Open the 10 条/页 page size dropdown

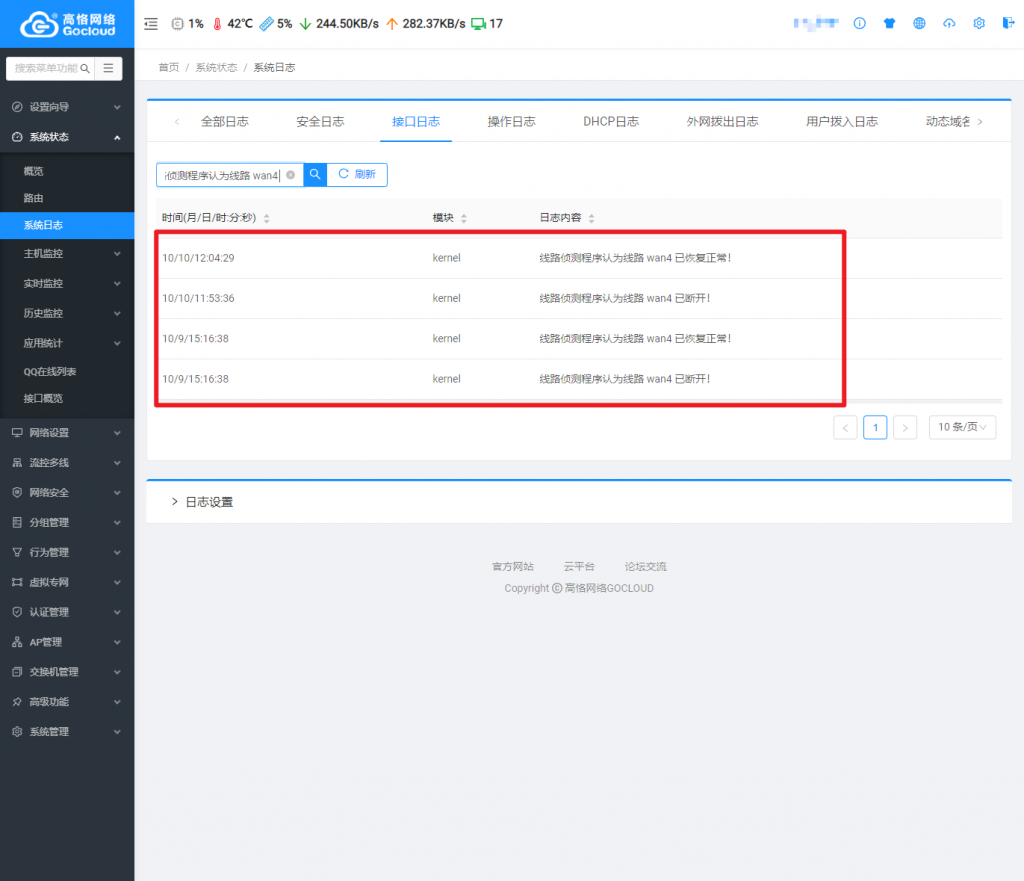point(962,427)
